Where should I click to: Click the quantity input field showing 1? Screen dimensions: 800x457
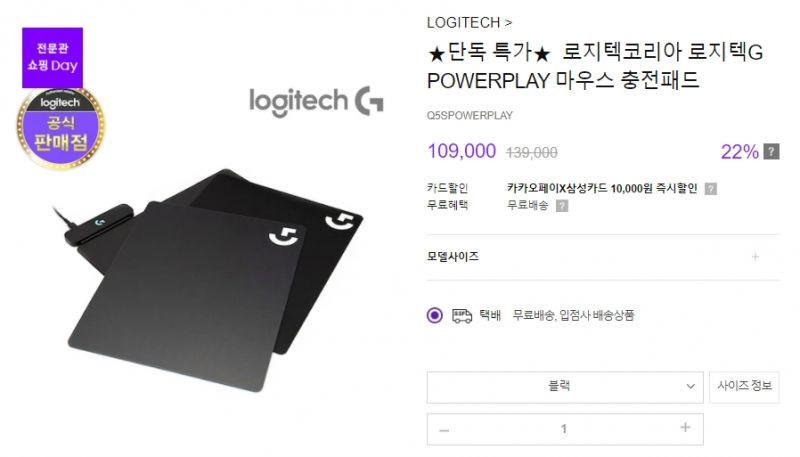coord(564,429)
